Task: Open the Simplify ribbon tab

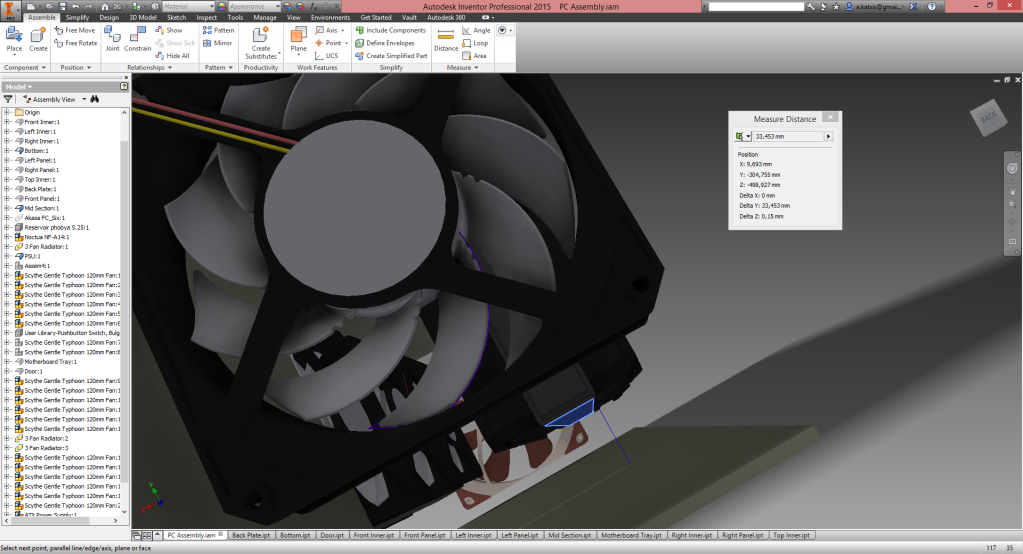Action: tap(77, 18)
